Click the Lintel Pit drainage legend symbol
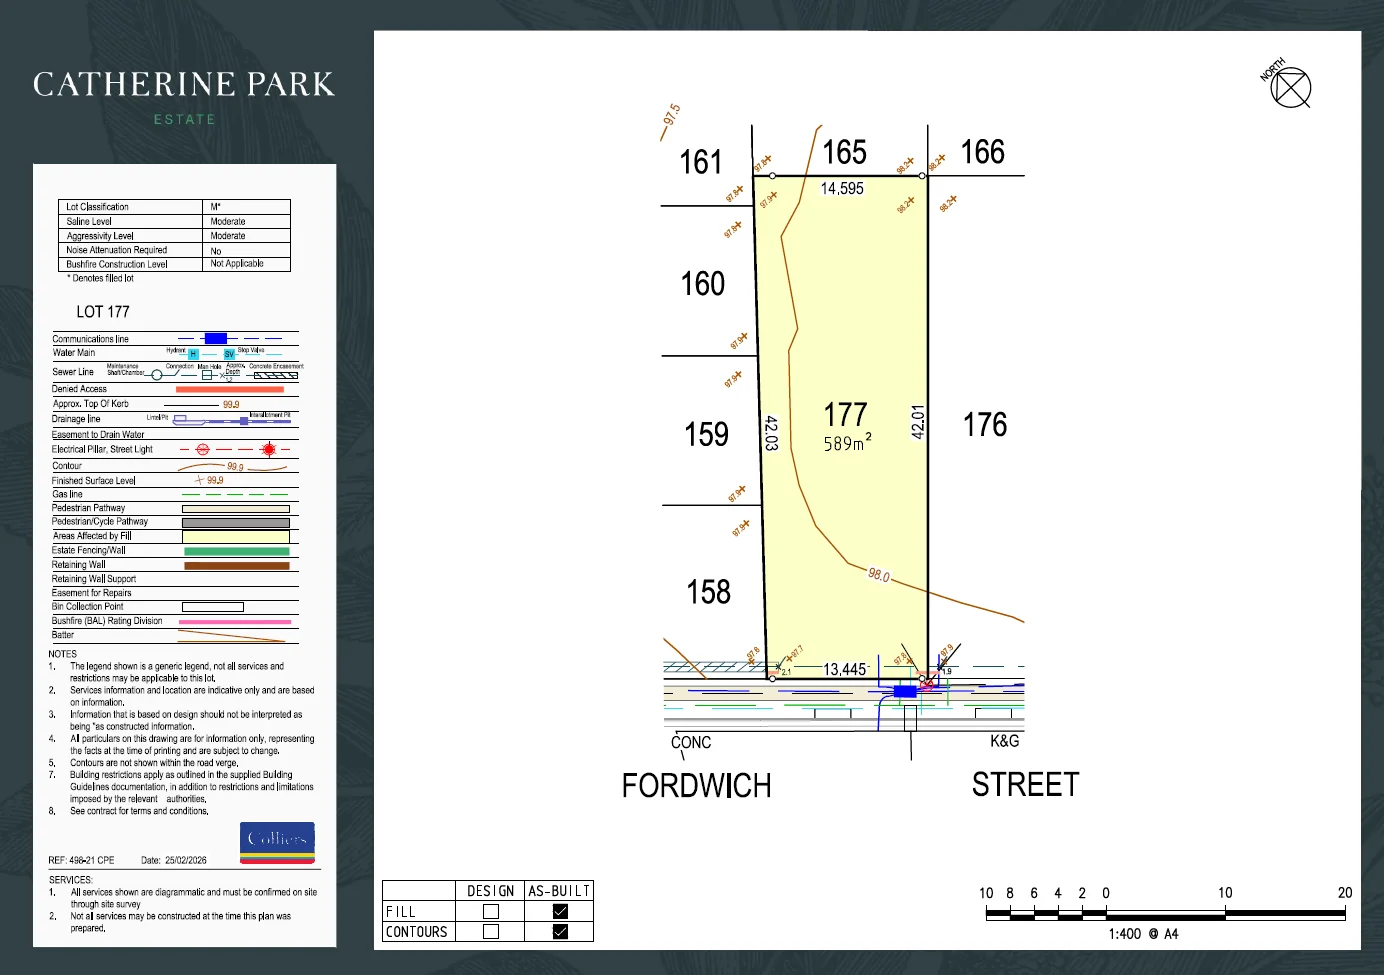 click(180, 420)
